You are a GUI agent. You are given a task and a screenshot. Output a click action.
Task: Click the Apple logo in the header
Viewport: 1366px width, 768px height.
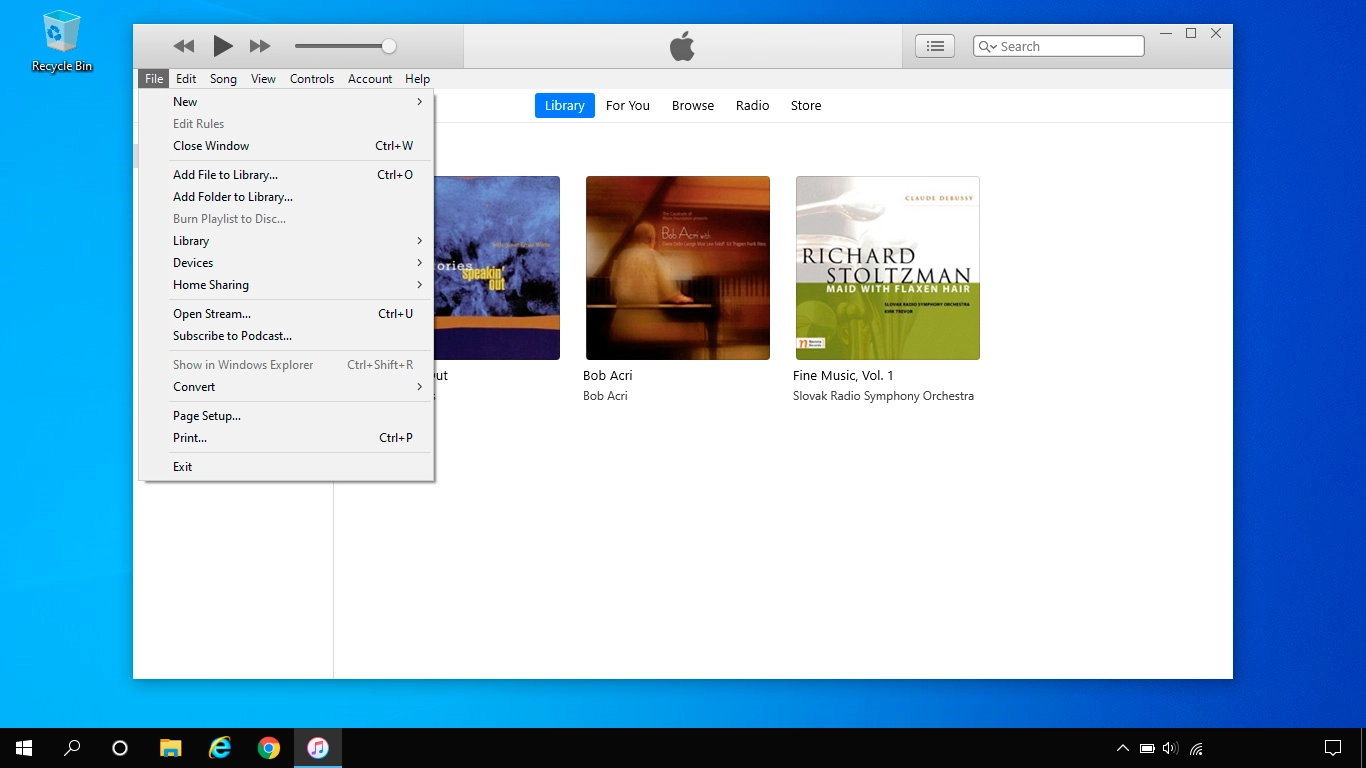click(x=681, y=45)
